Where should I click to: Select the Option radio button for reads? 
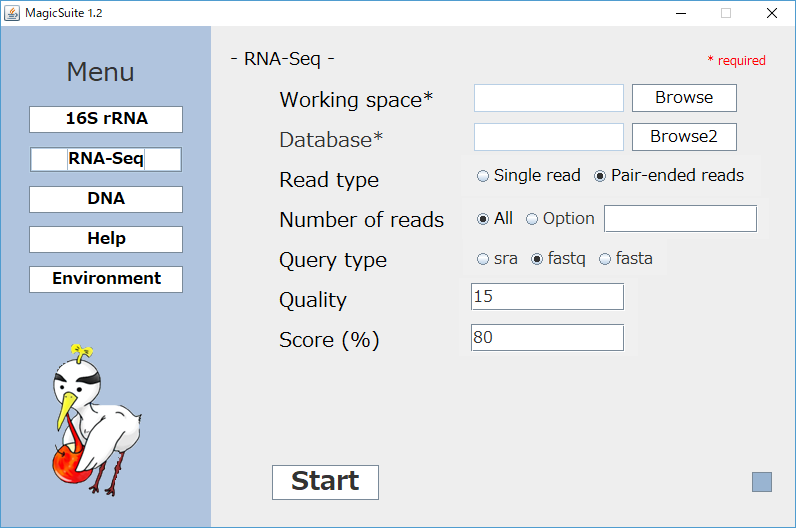[560, 219]
